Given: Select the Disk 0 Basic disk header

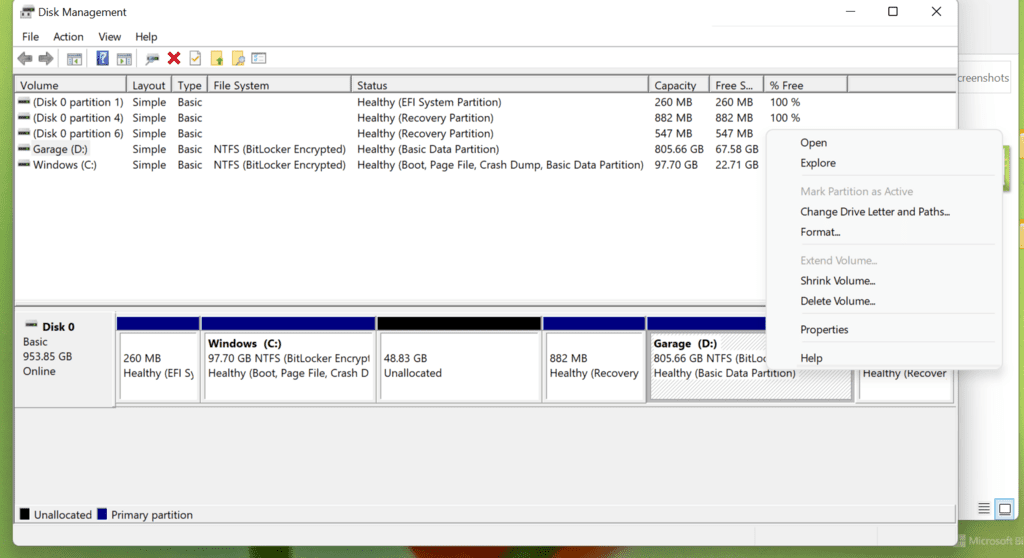Looking at the screenshot, I should pos(65,359).
